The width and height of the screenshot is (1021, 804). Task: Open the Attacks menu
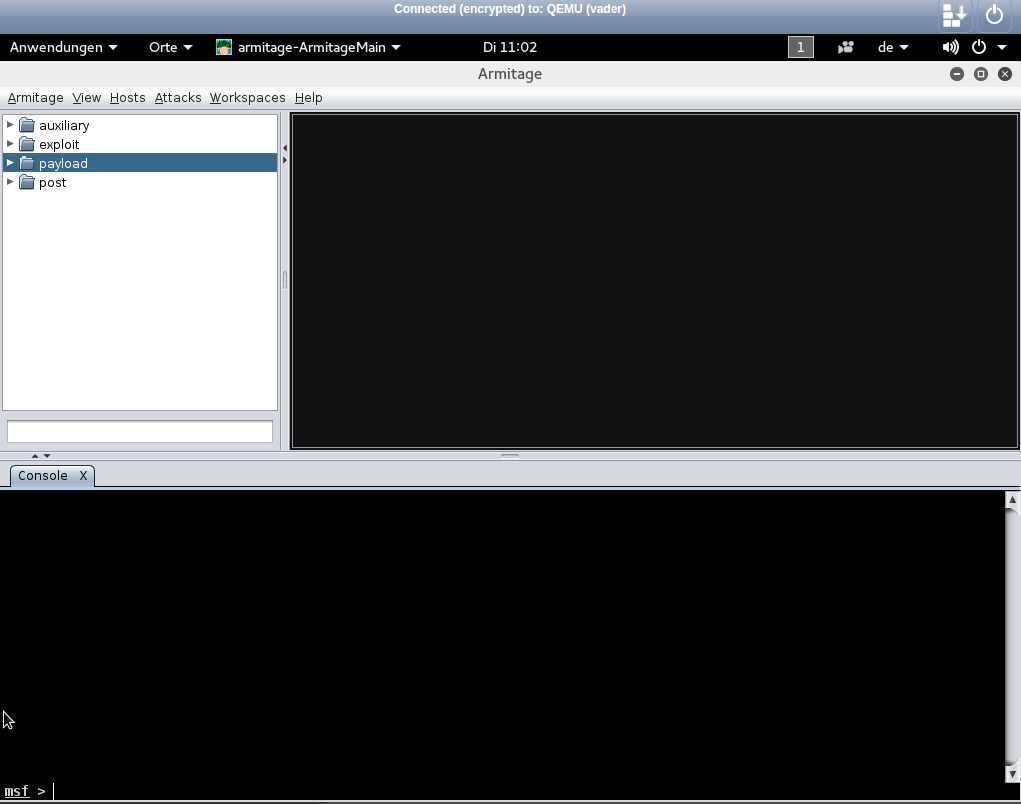click(178, 98)
